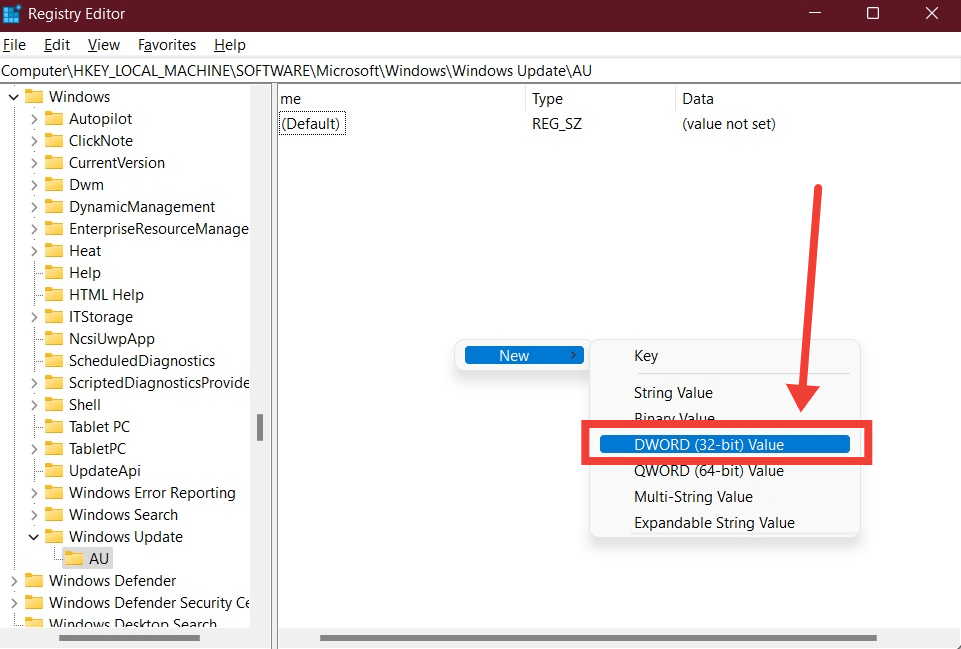Click the AU folder icon in tree
The height and width of the screenshot is (649, 961).
pyautogui.click(x=73, y=559)
